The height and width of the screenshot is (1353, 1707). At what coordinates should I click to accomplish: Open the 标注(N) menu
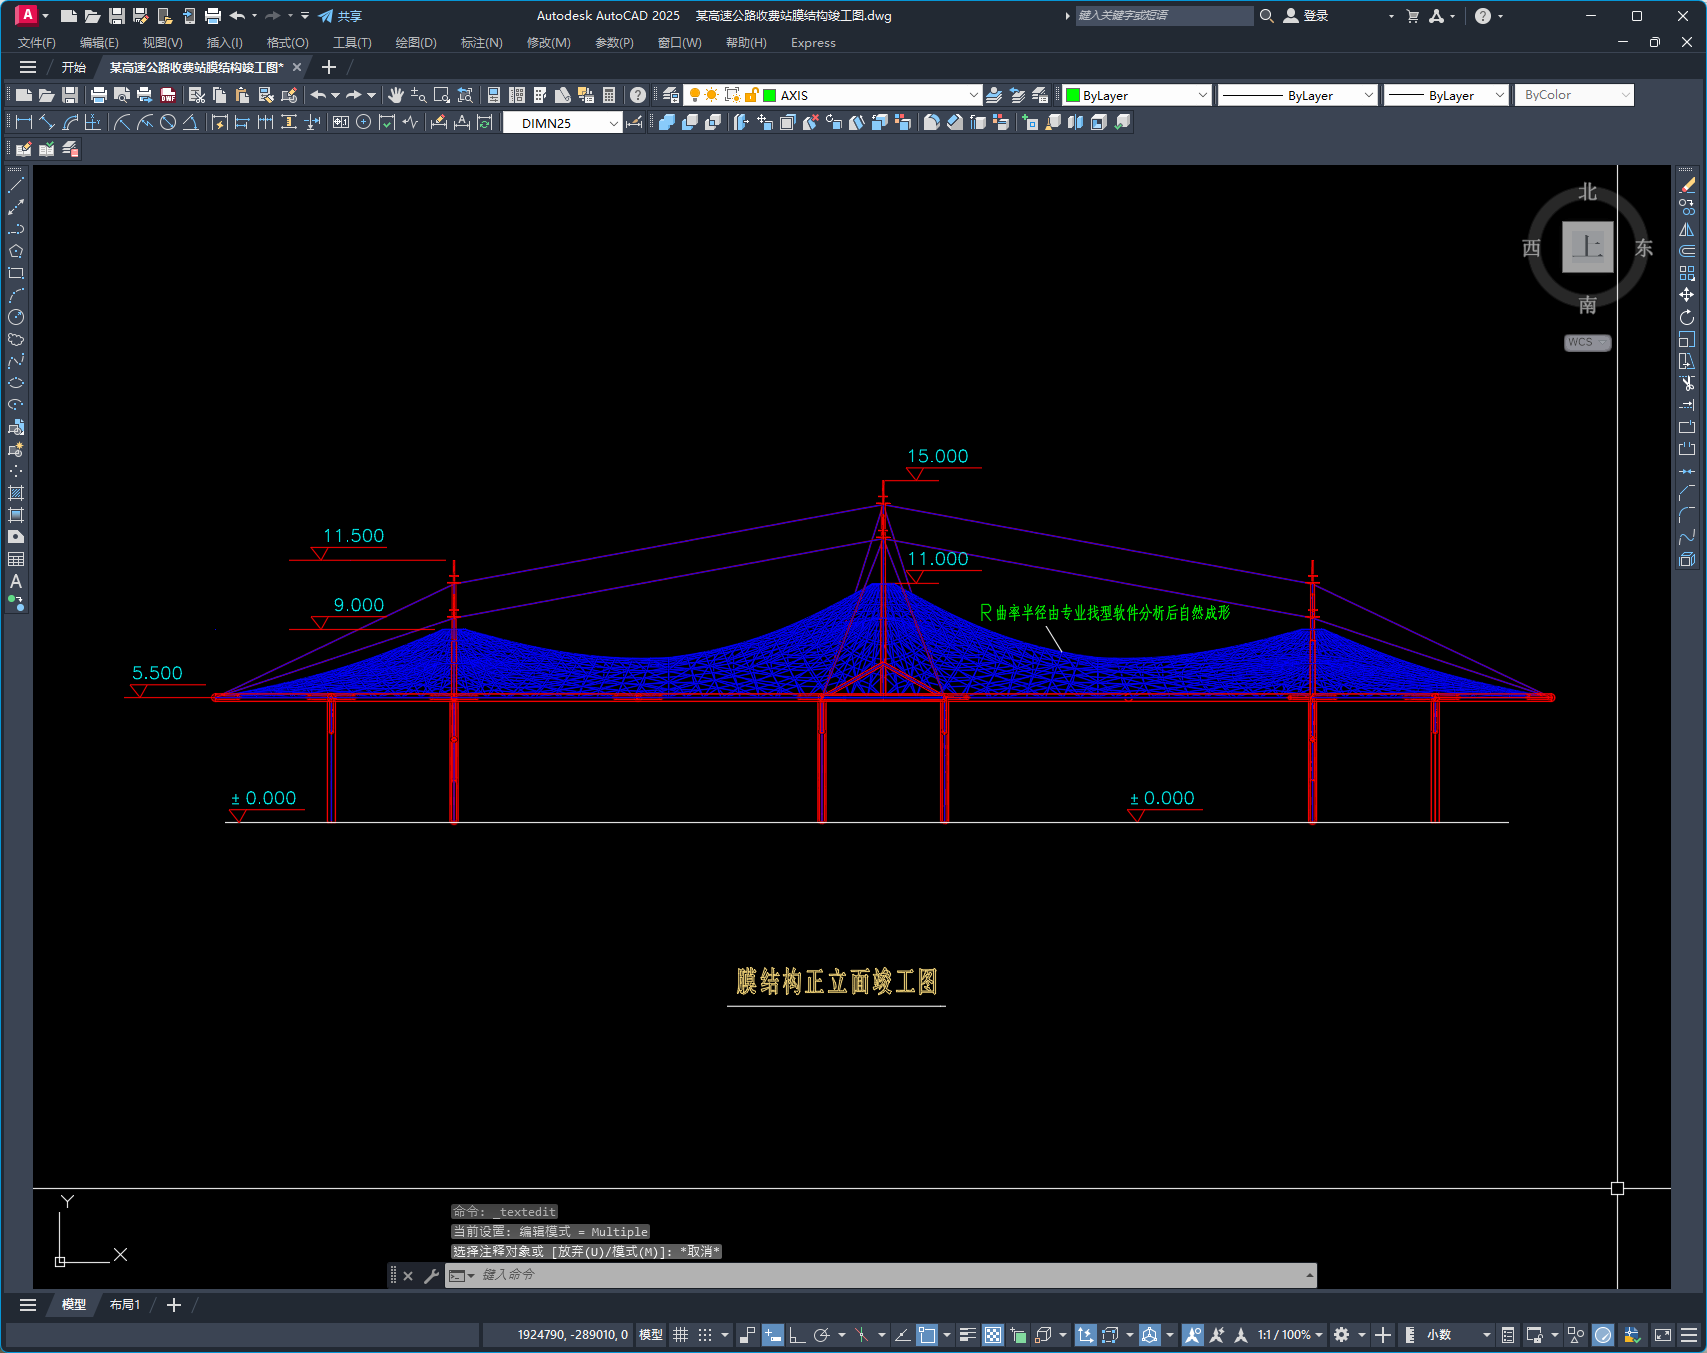coord(481,43)
